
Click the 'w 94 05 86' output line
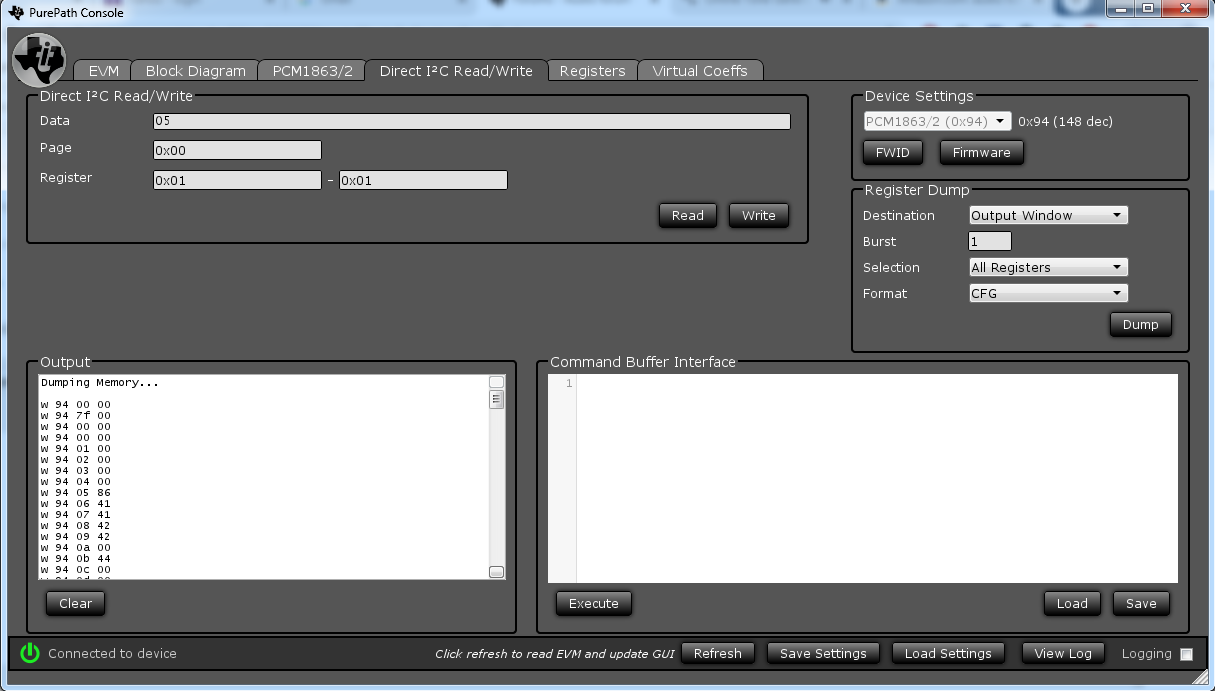pyautogui.click(x=76, y=493)
